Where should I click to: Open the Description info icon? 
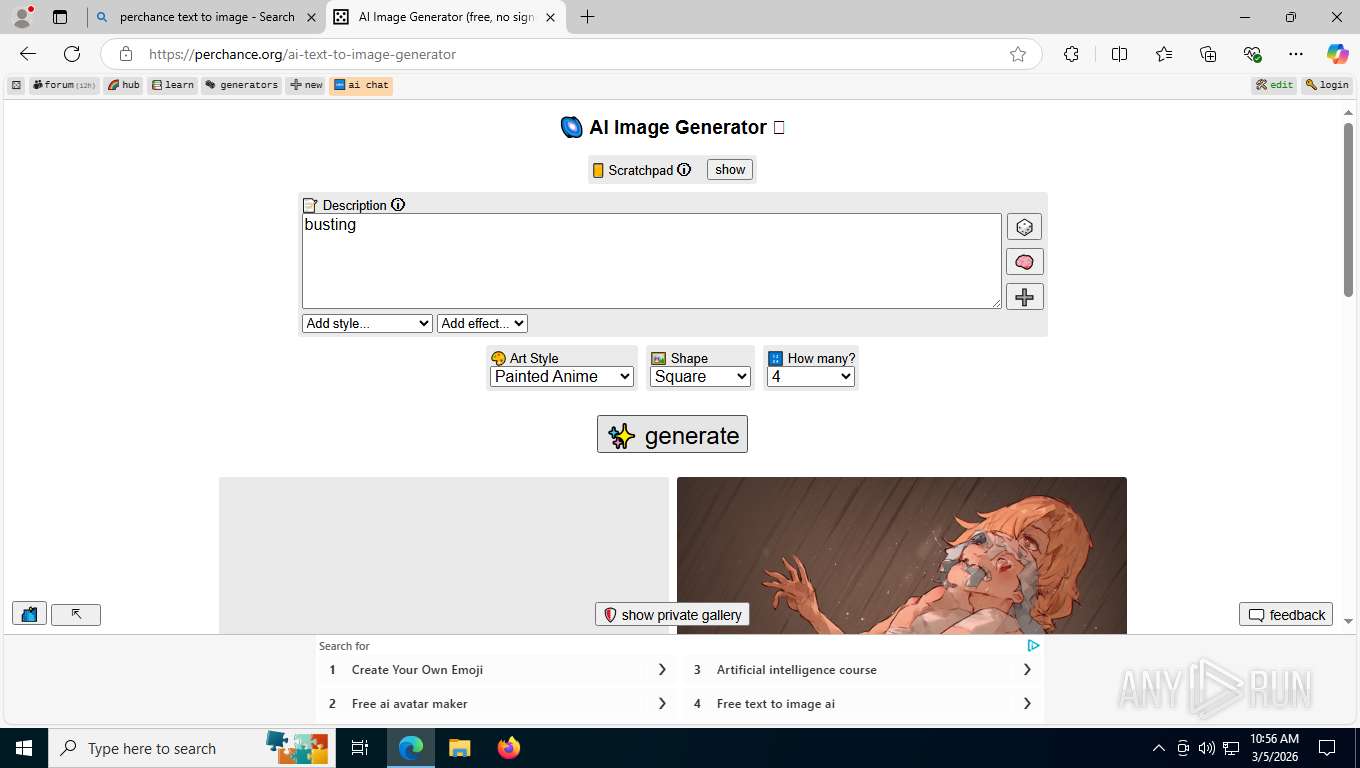(398, 205)
